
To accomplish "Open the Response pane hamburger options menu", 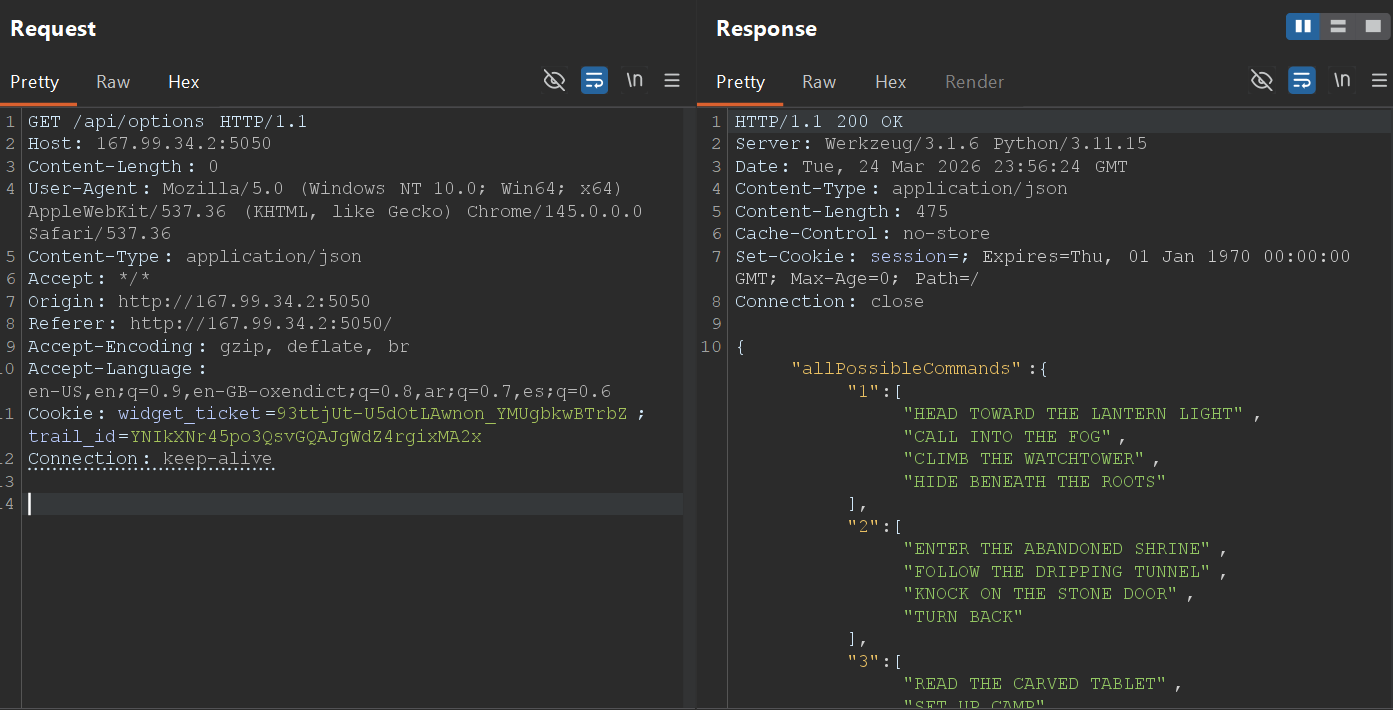I will tap(1378, 81).
